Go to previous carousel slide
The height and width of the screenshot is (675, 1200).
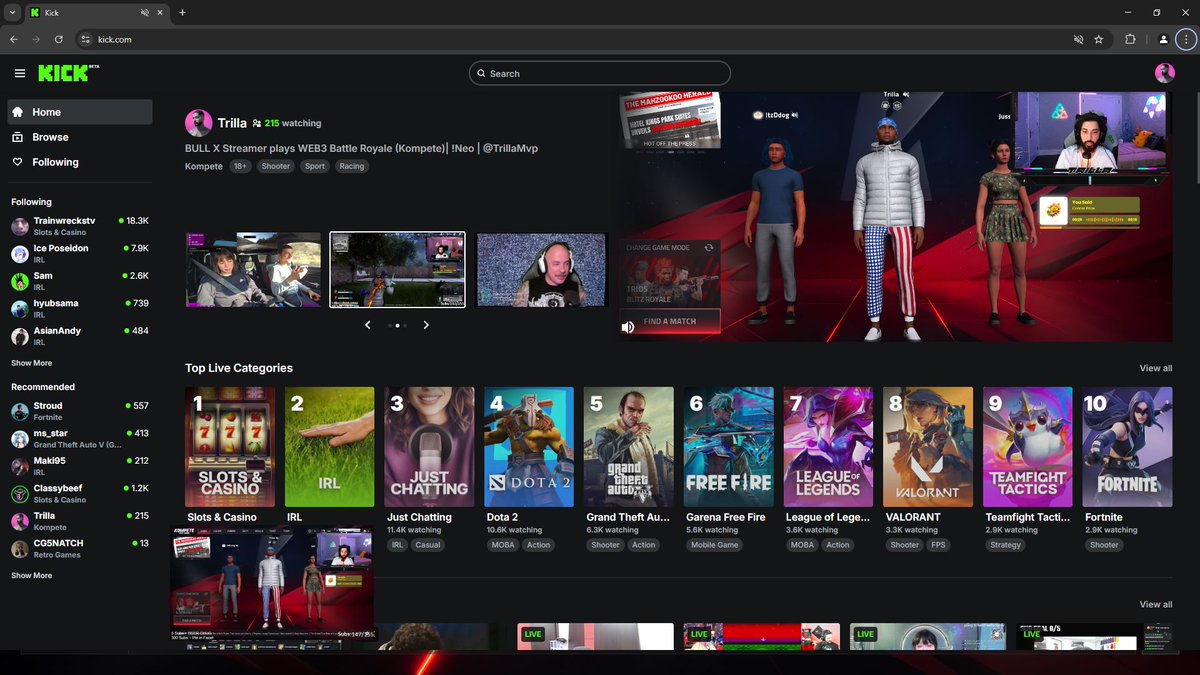tap(368, 325)
